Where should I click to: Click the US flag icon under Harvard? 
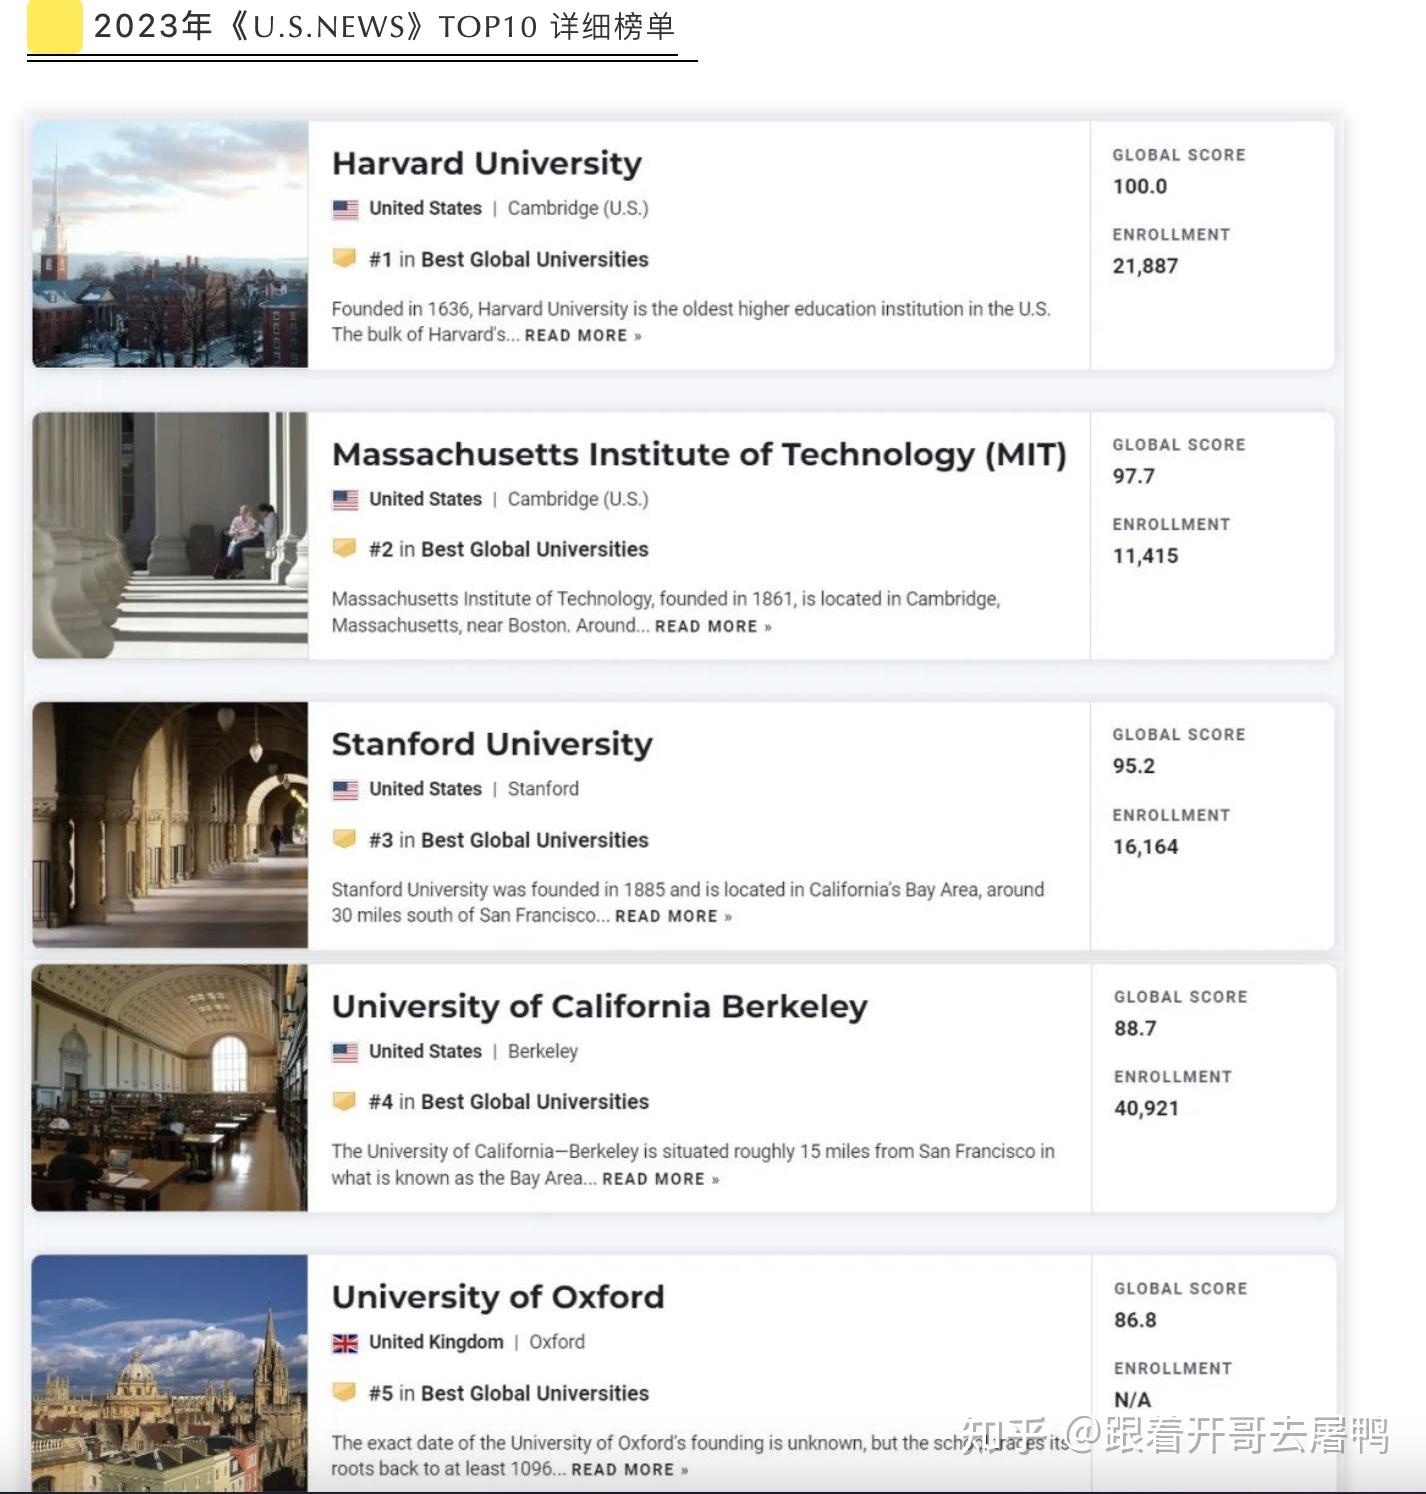(x=345, y=209)
